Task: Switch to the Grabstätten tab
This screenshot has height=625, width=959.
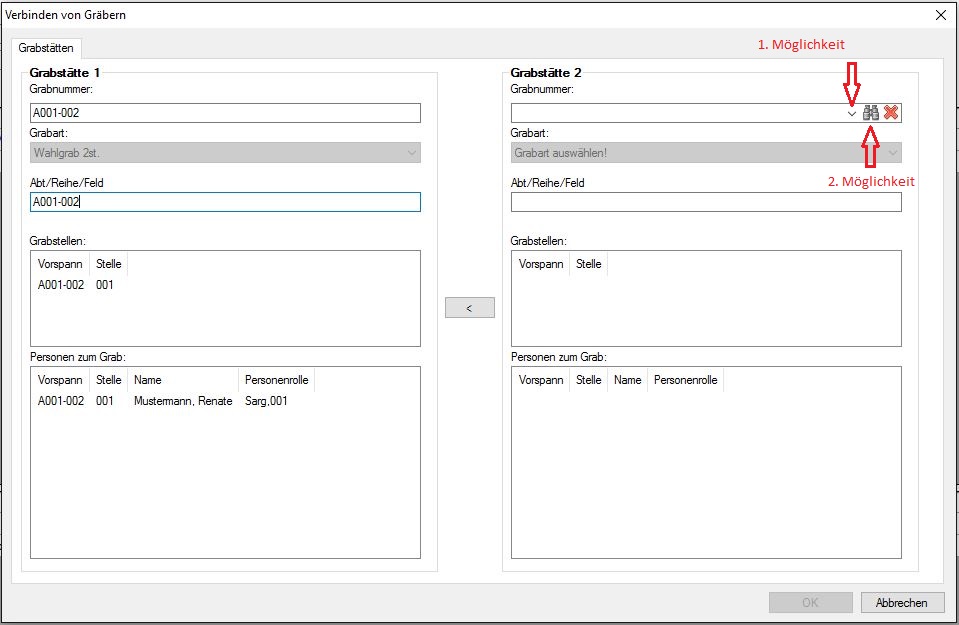Action: [x=47, y=48]
